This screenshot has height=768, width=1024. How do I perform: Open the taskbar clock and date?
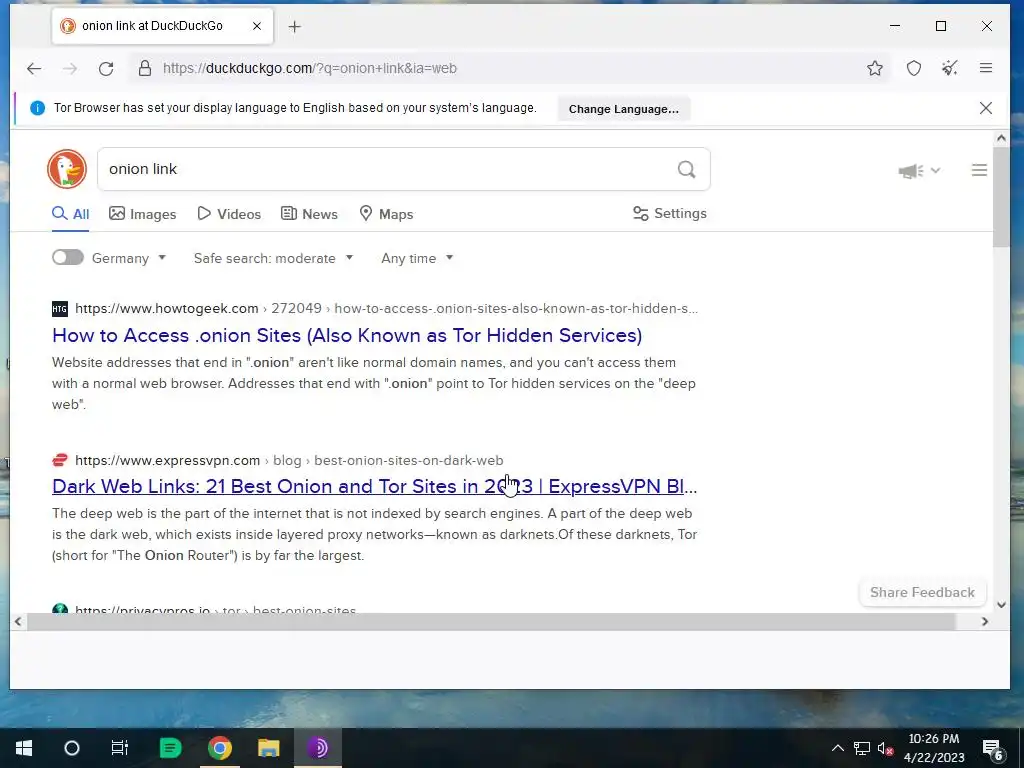(934, 748)
